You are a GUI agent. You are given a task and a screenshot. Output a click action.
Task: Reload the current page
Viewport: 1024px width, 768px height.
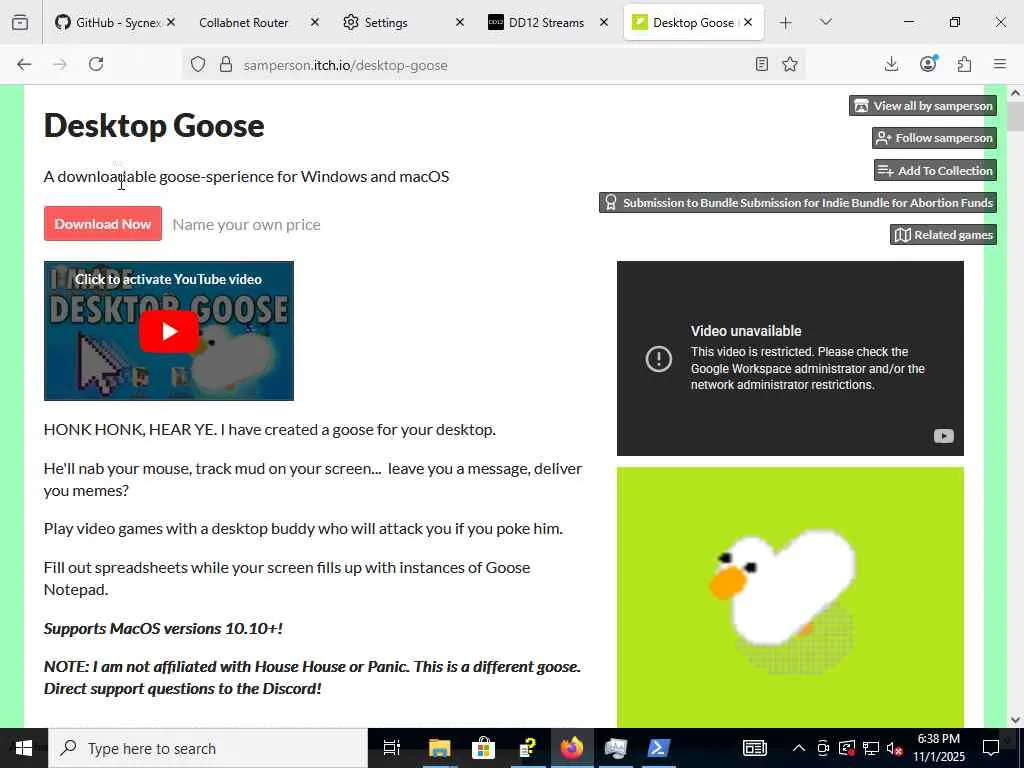[x=96, y=64]
